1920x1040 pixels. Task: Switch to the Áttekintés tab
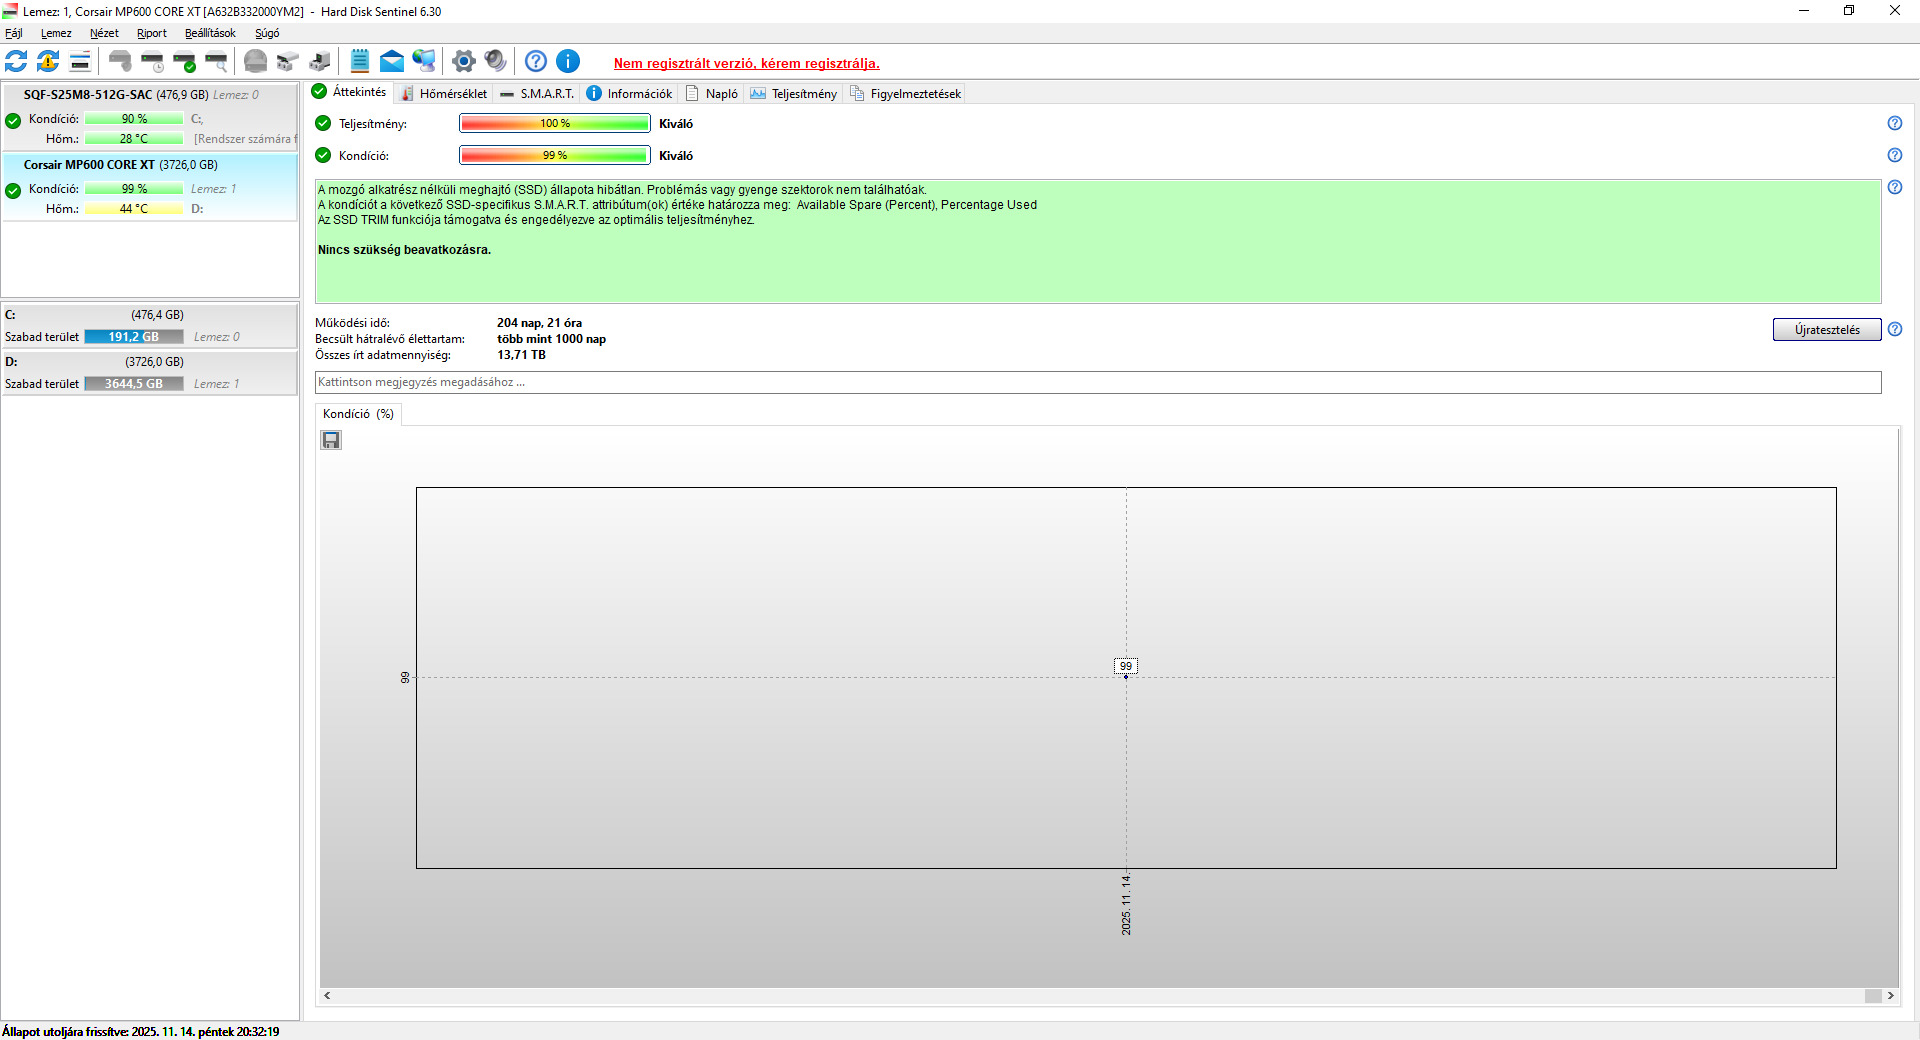349,92
